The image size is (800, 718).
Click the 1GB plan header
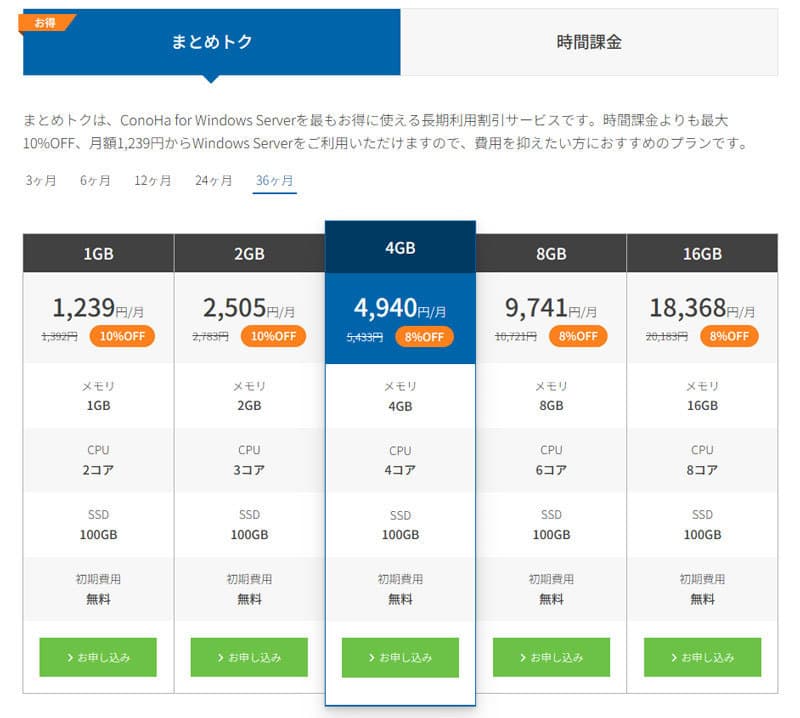pyautogui.click(x=98, y=253)
